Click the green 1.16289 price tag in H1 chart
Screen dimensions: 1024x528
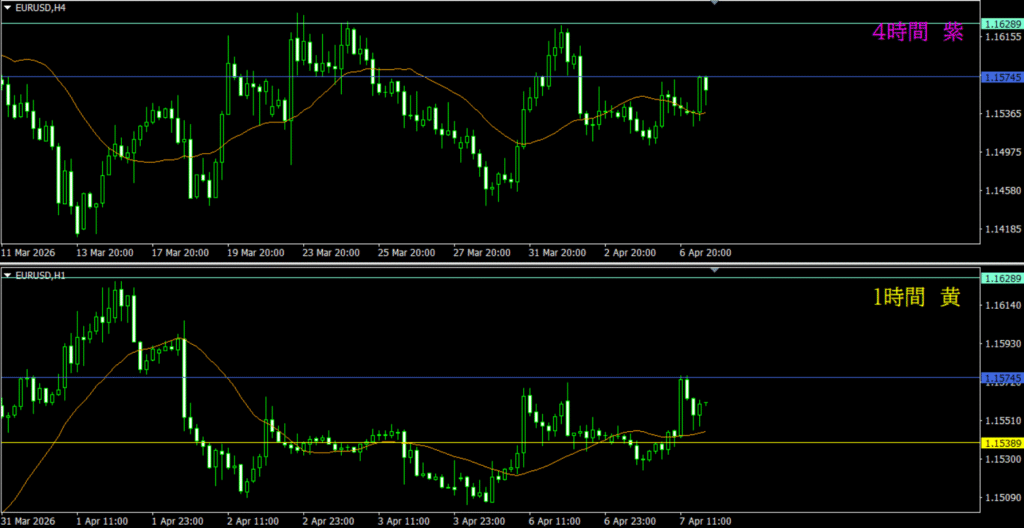click(1001, 278)
